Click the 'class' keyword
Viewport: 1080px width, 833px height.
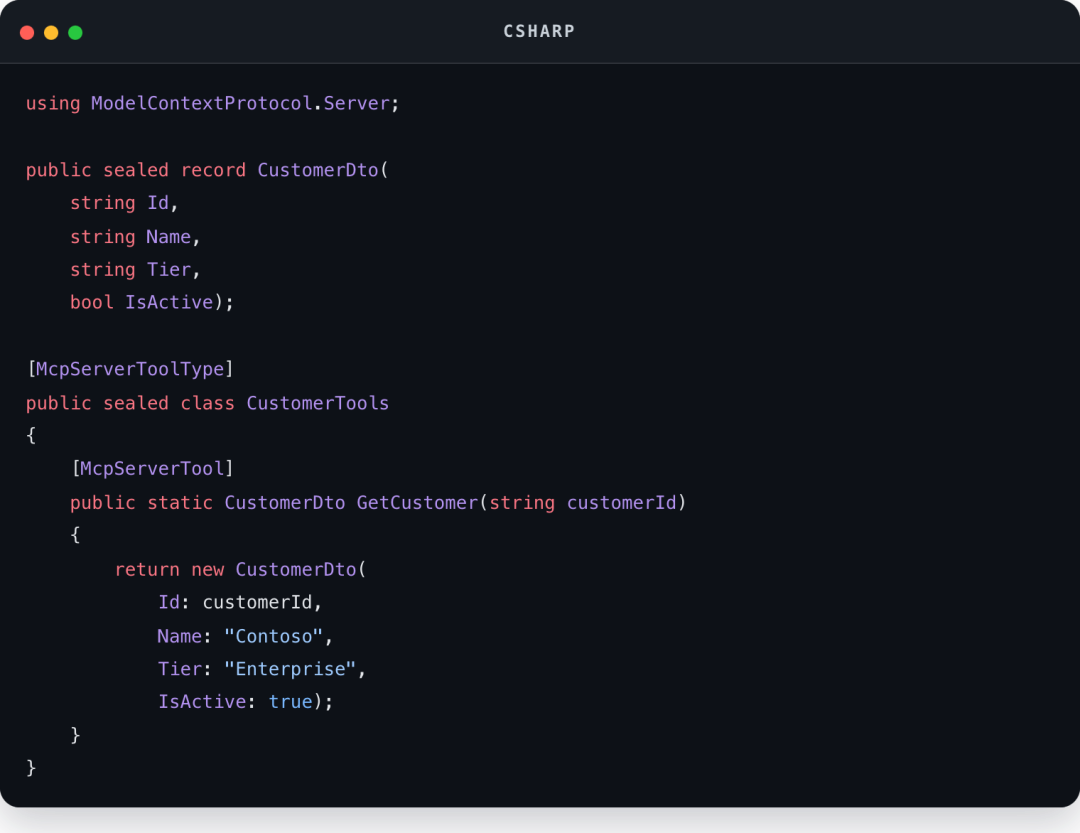207,403
